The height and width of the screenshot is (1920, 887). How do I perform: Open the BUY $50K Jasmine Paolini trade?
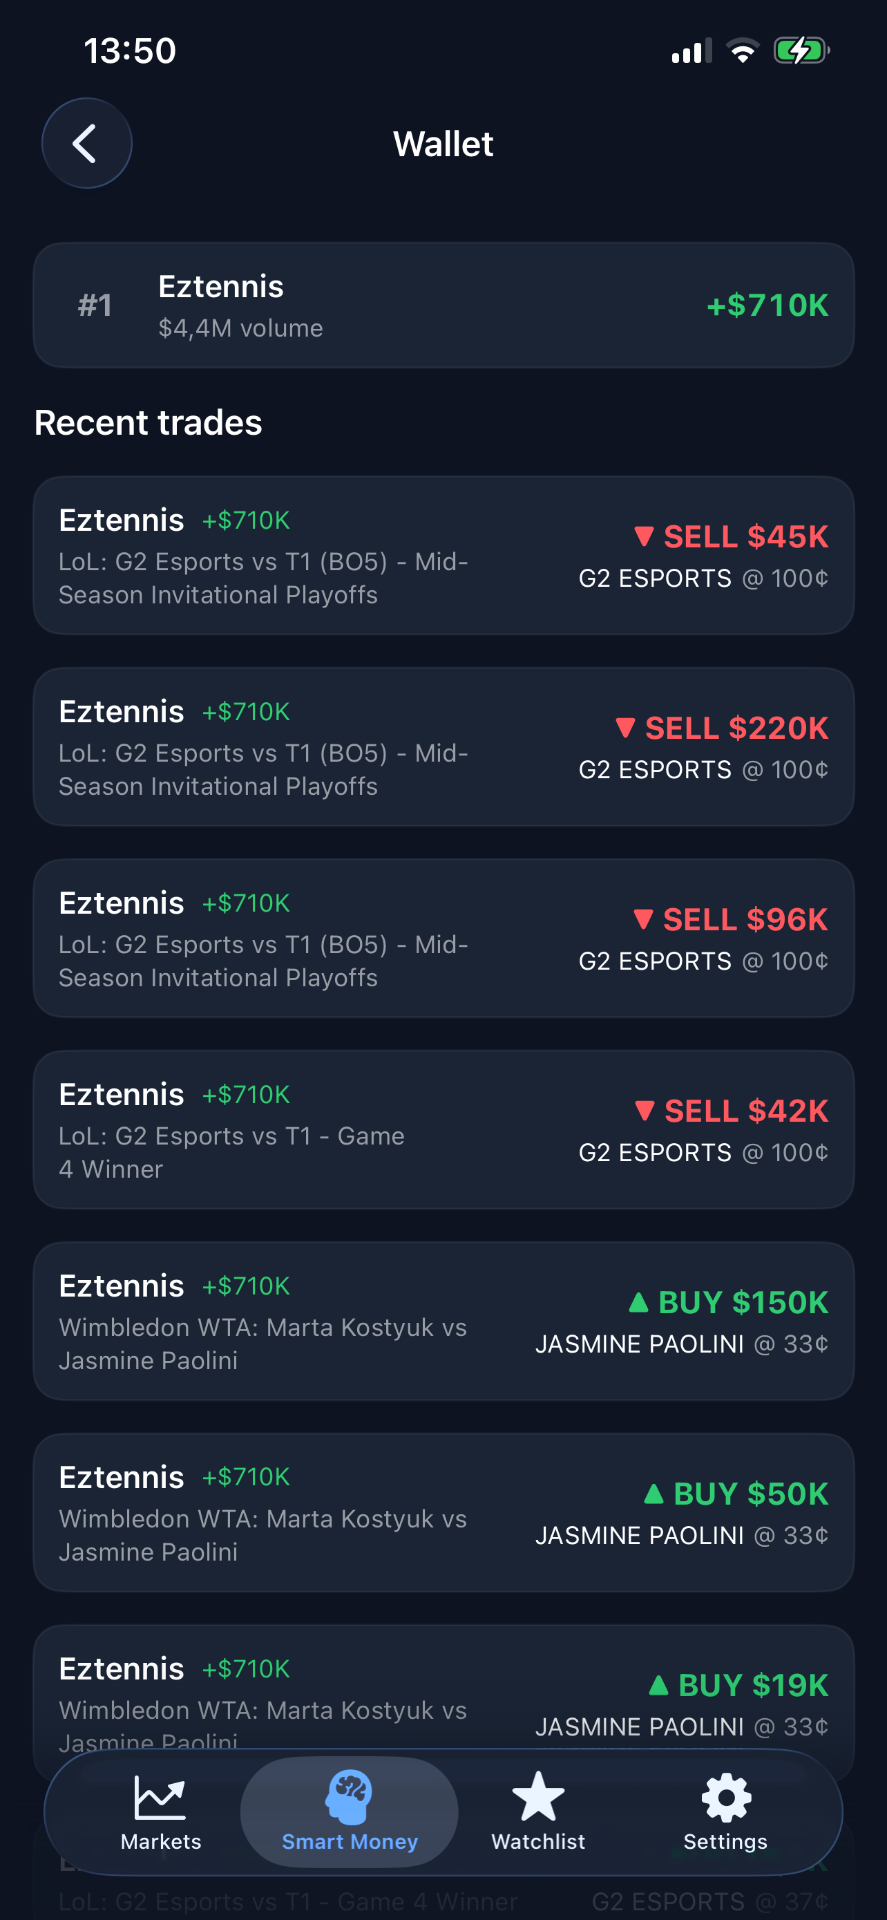pos(444,1513)
